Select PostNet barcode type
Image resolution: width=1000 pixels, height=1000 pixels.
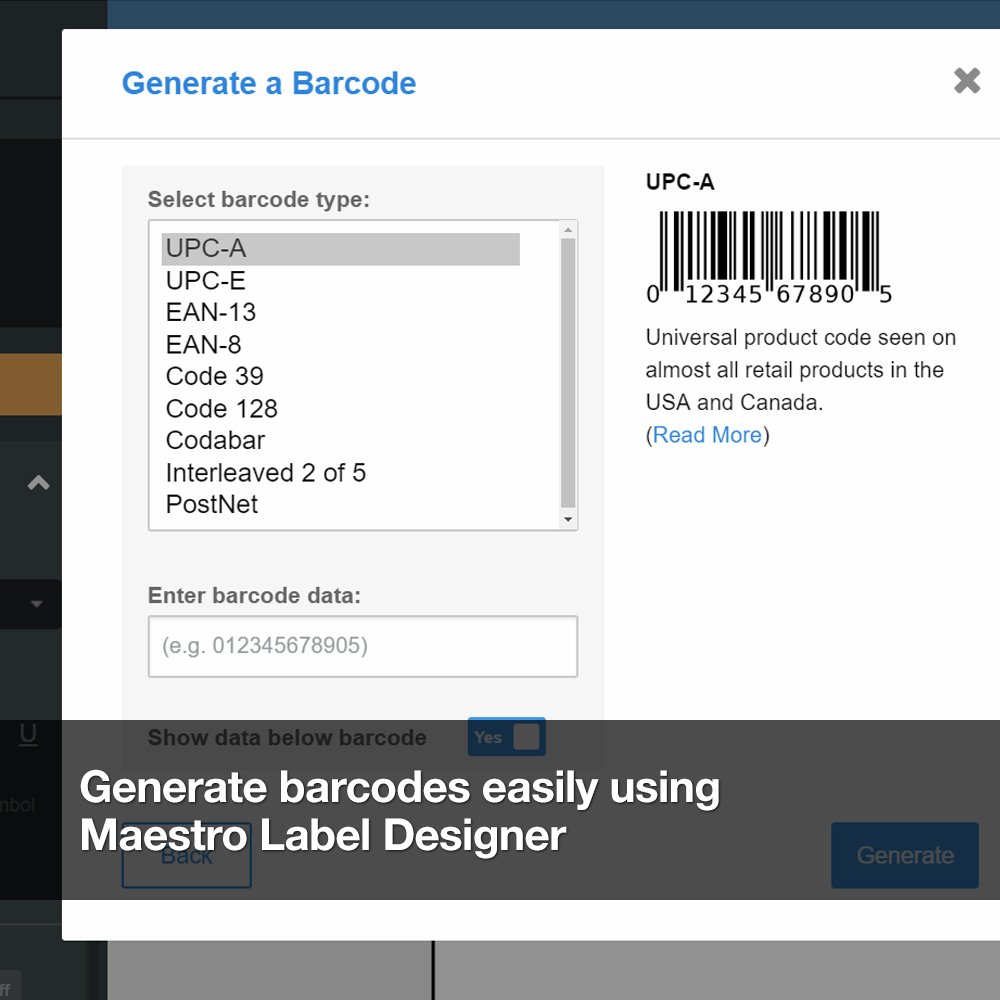pyautogui.click(x=341, y=504)
